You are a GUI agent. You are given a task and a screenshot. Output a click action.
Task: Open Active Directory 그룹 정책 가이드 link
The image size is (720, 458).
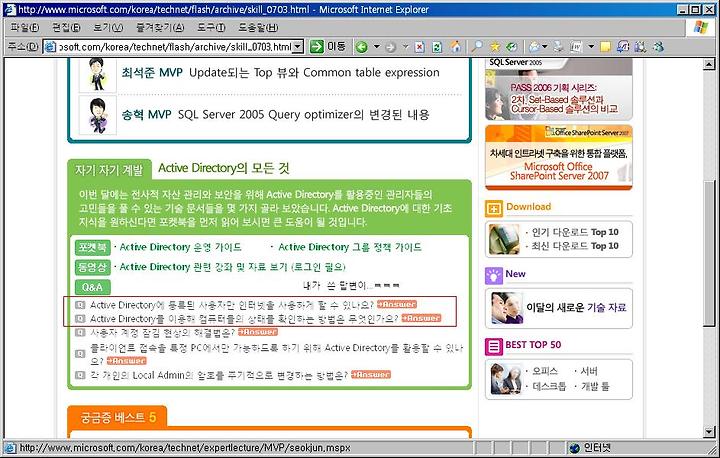pos(349,247)
